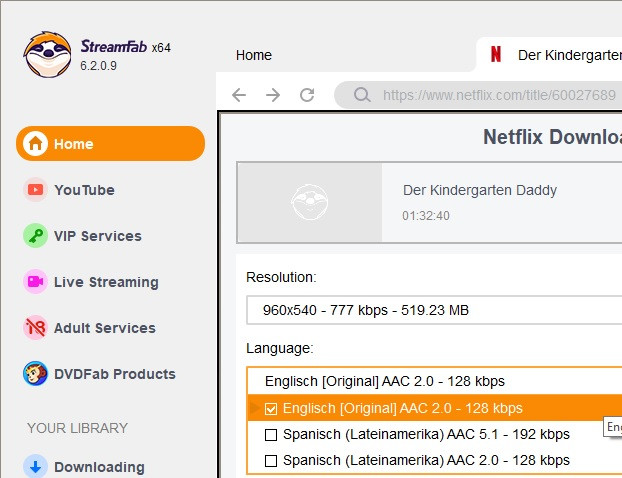The height and width of the screenshot is (478, 622).
Task: Enable Spanisch (Lateinamerika) AAC 2.0 track
Action: pos(271,460)
